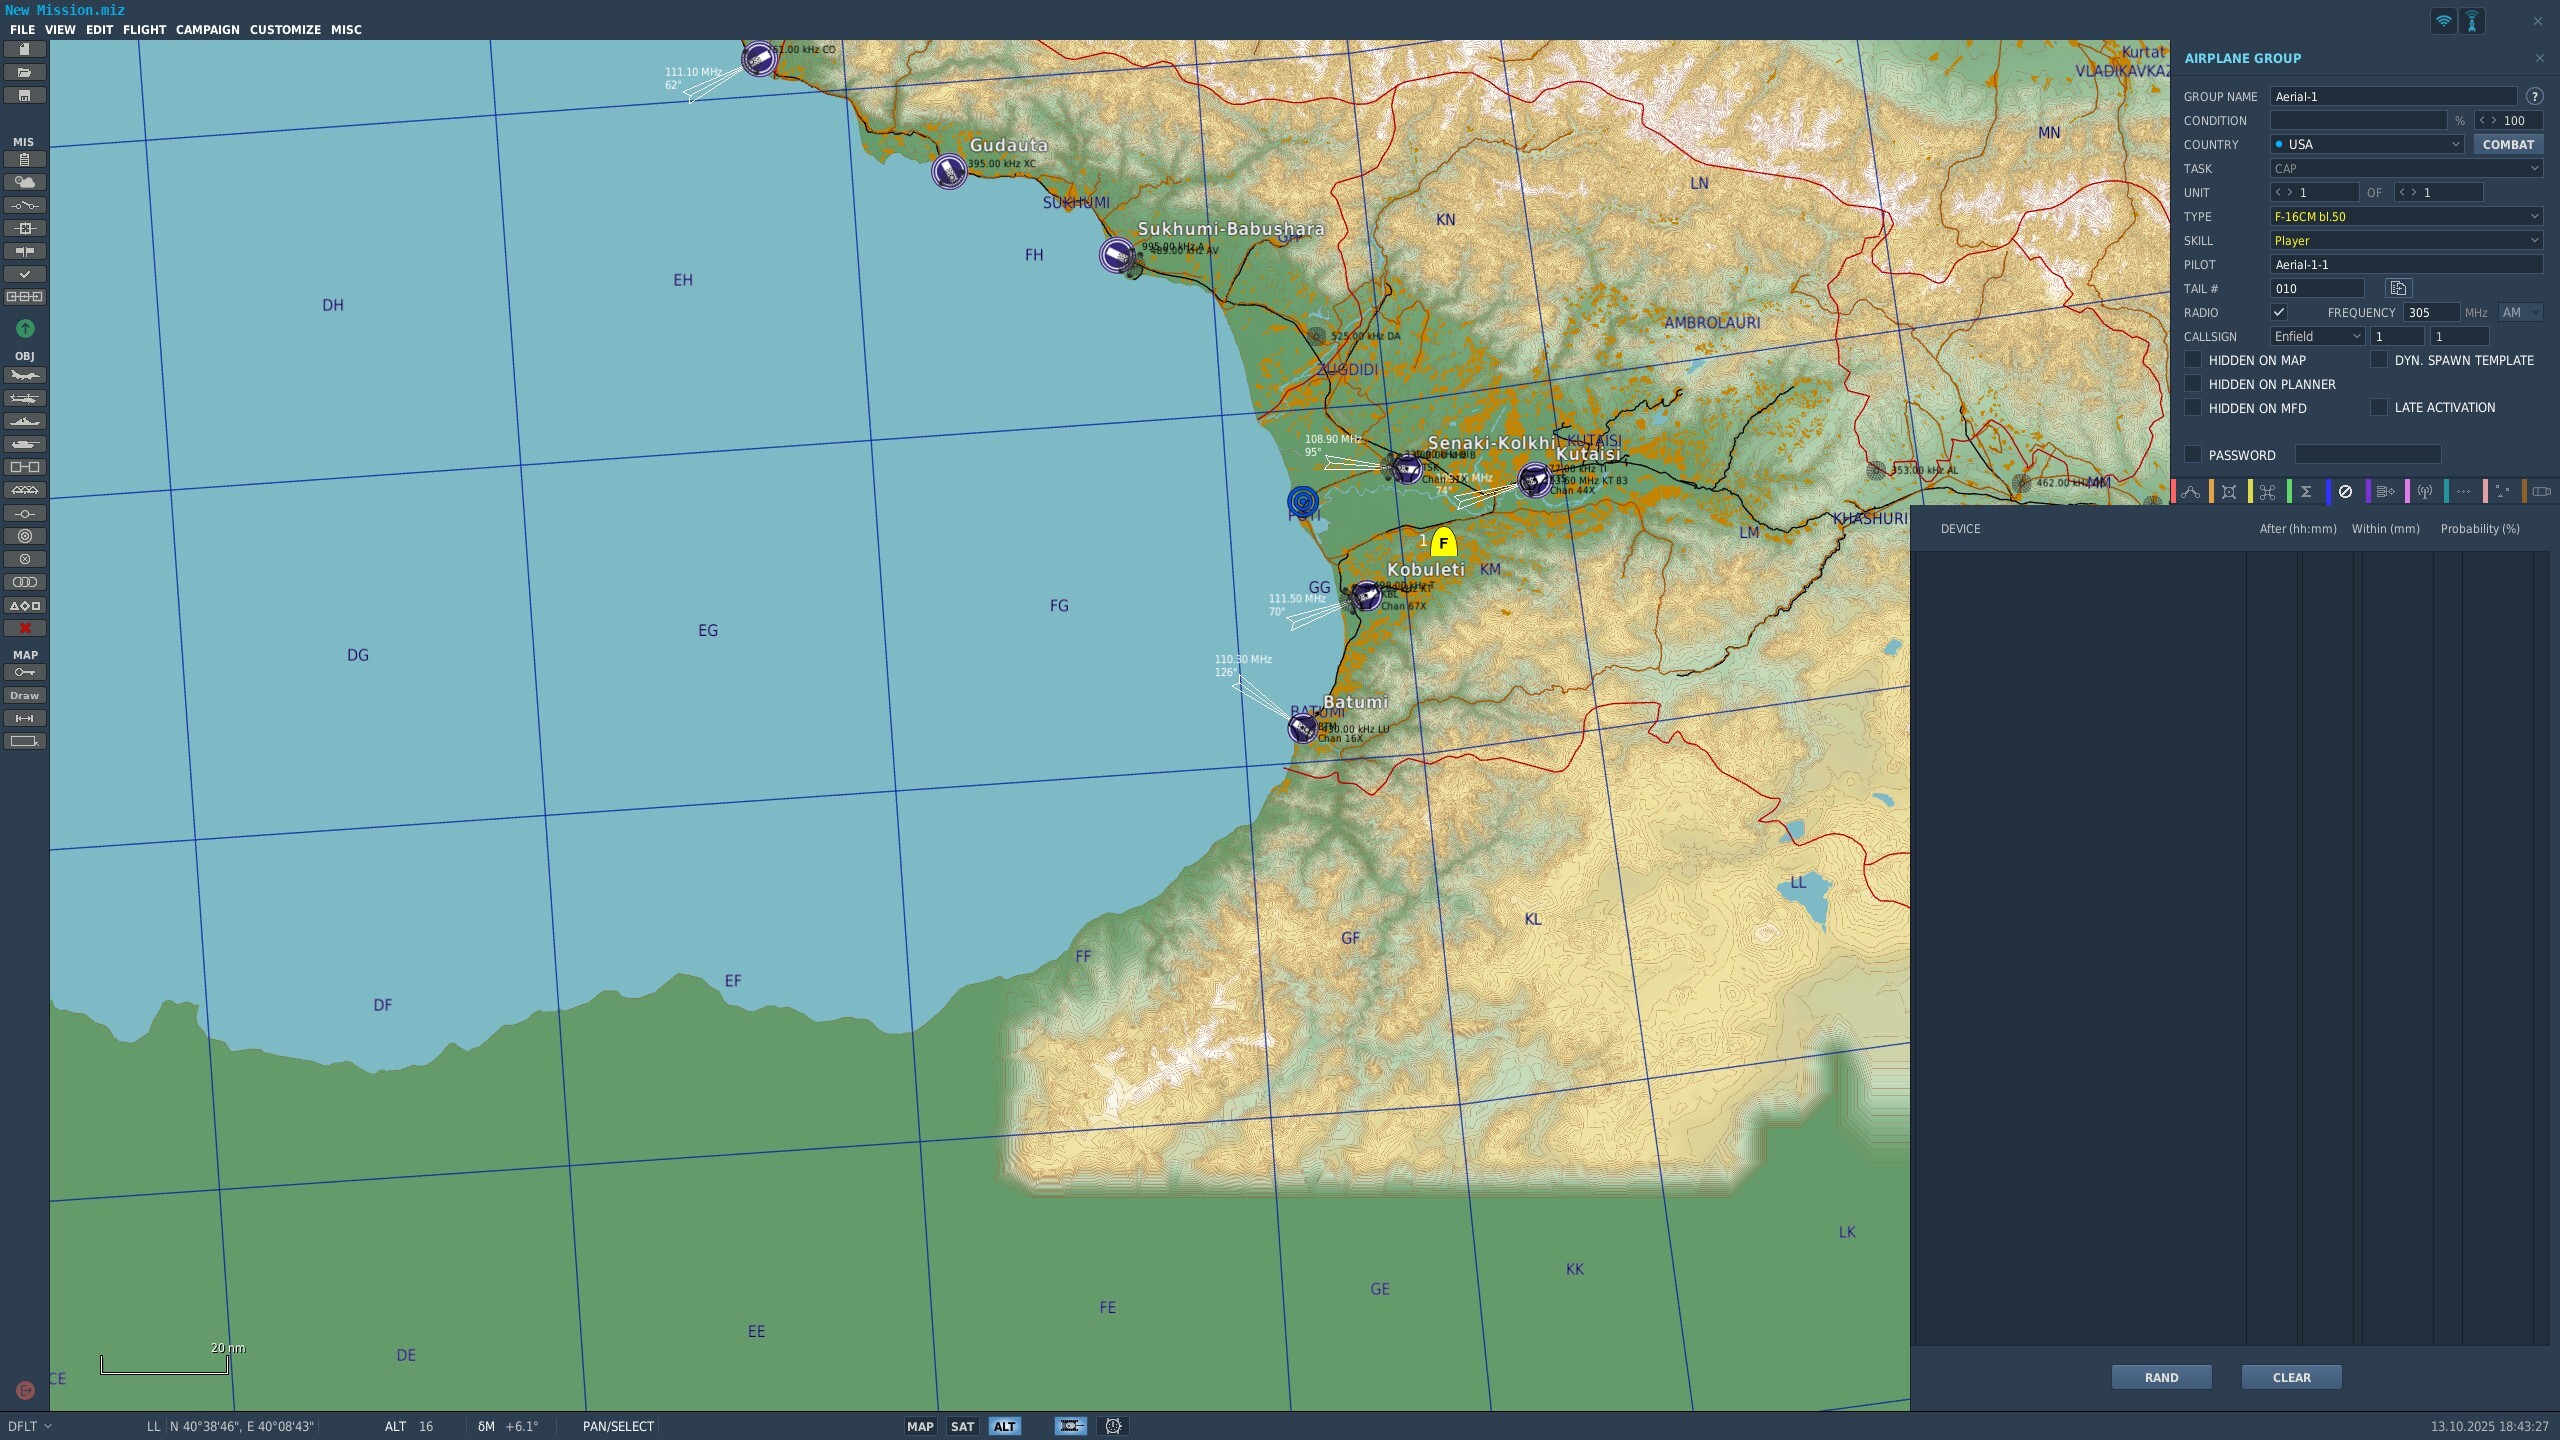Enable Hidden on Map checkbox

(2193, 360)
